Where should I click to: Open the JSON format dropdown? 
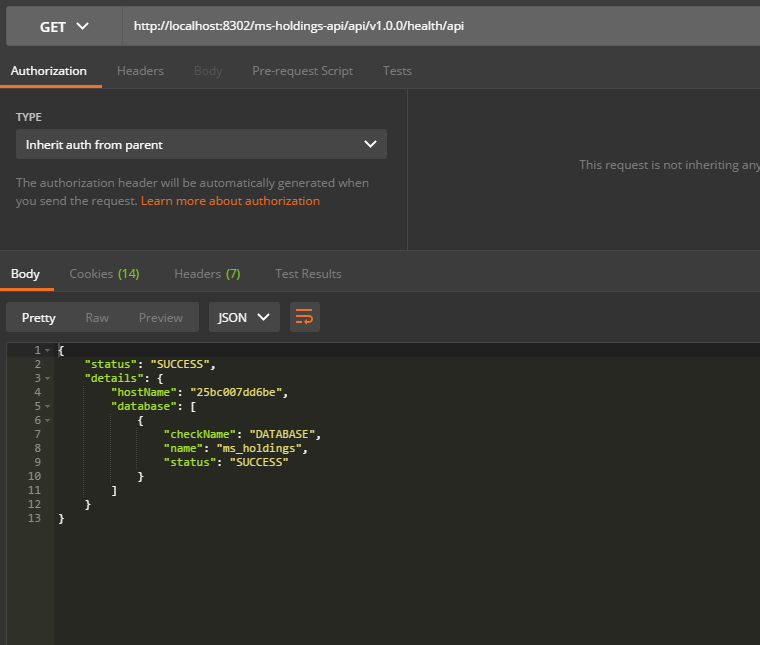[x=244, y=317]
